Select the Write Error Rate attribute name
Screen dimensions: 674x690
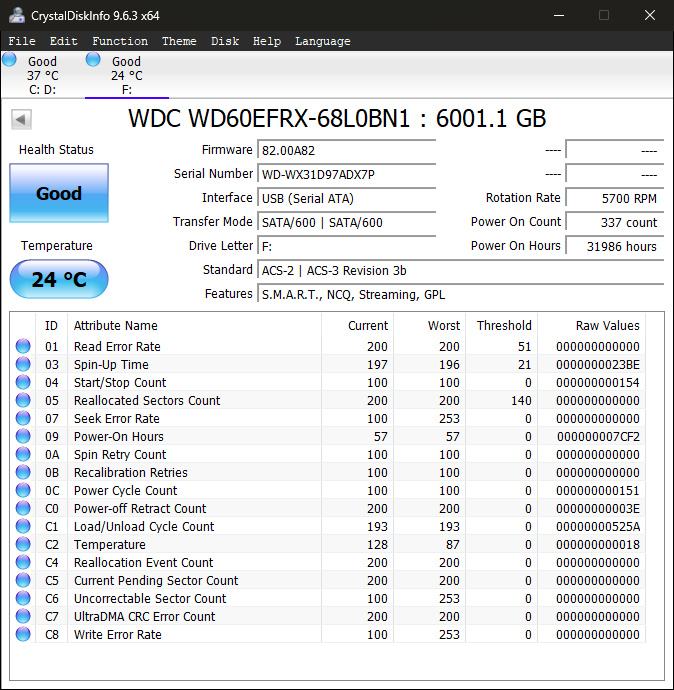117,635
